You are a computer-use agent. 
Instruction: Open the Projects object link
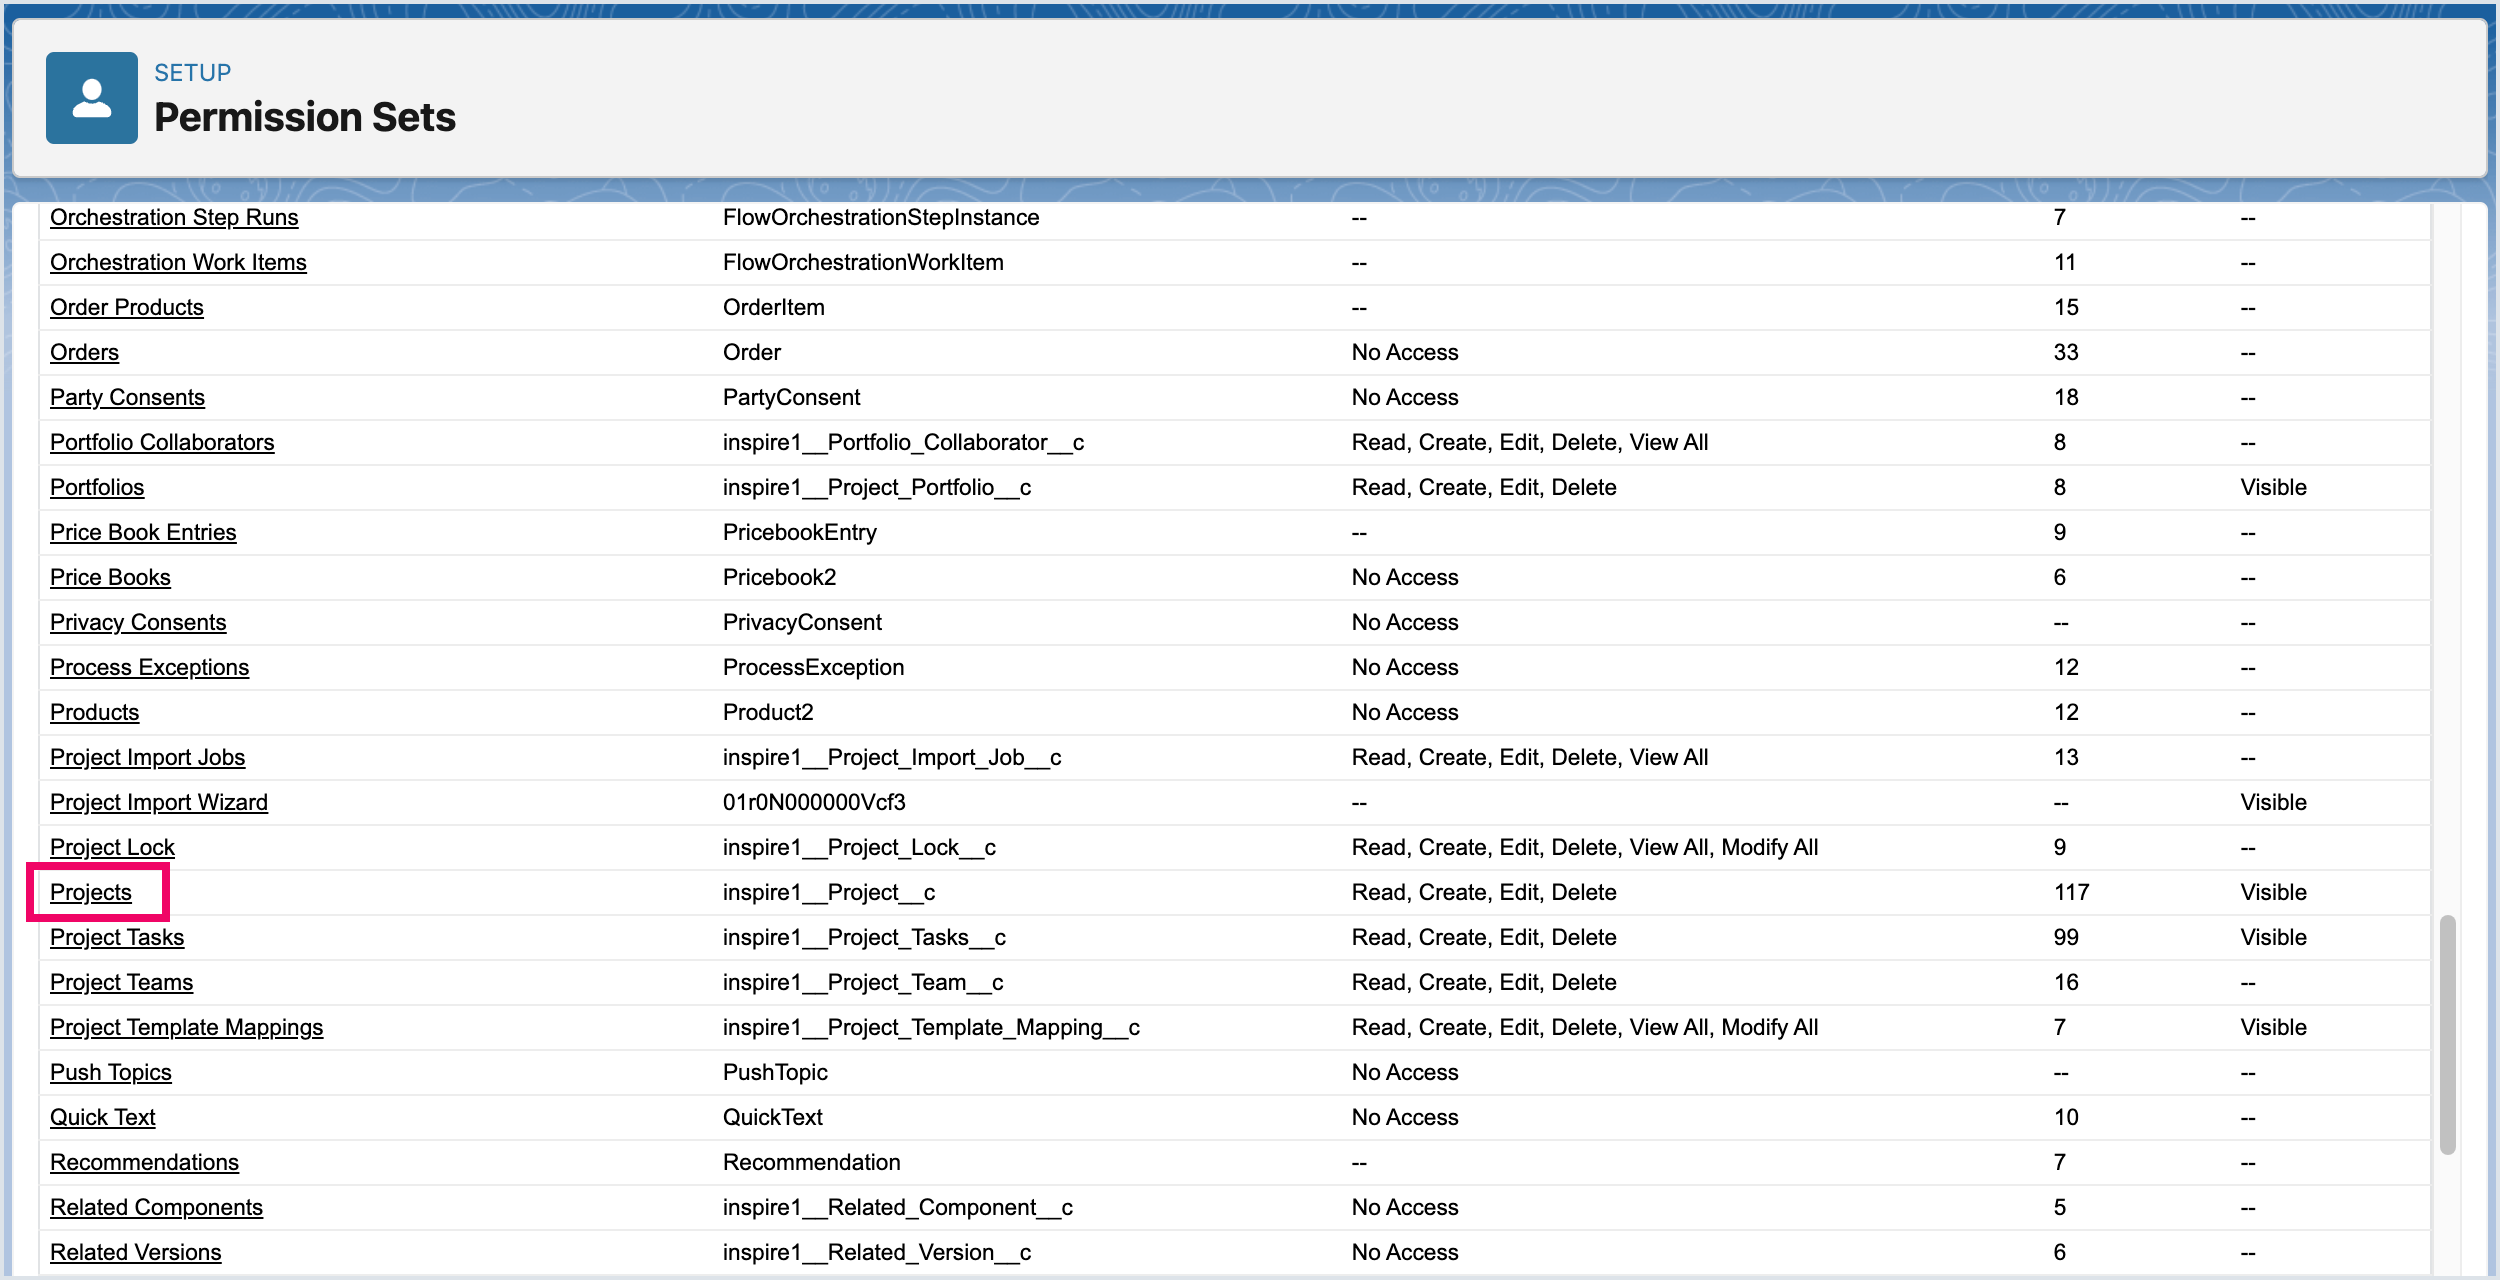pyautogui.click(x=91, y=892)
